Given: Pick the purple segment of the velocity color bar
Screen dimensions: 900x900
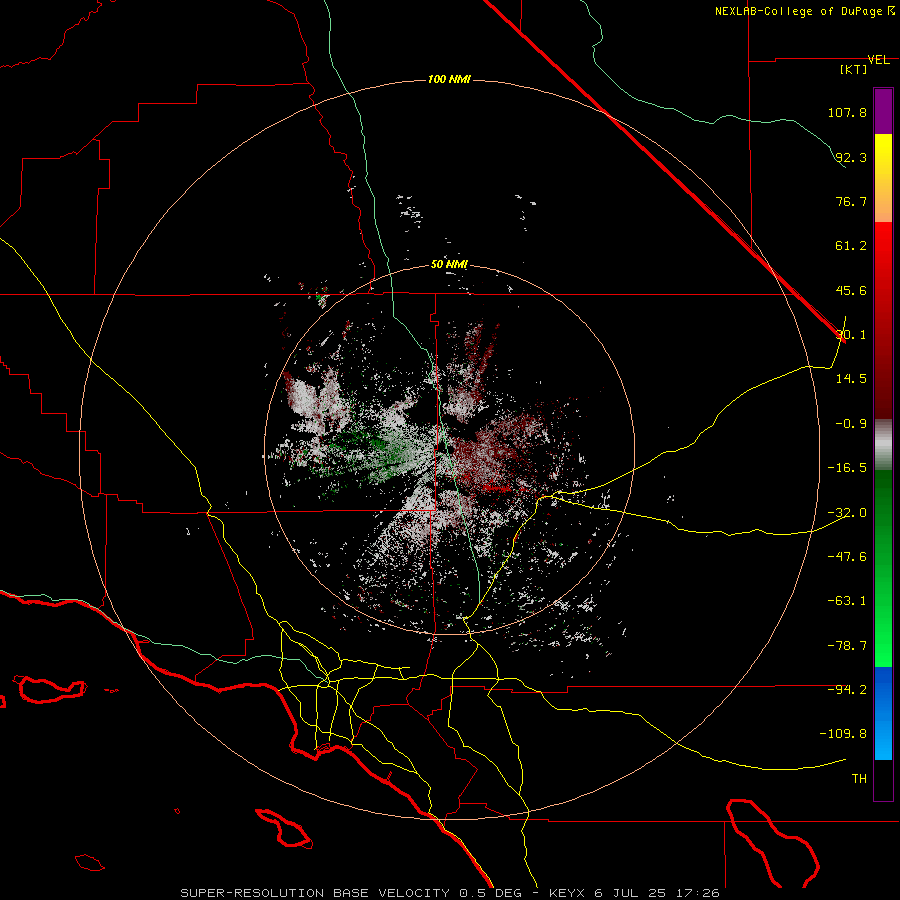Looking at the screenshot, I should click(x=883, y=111).
